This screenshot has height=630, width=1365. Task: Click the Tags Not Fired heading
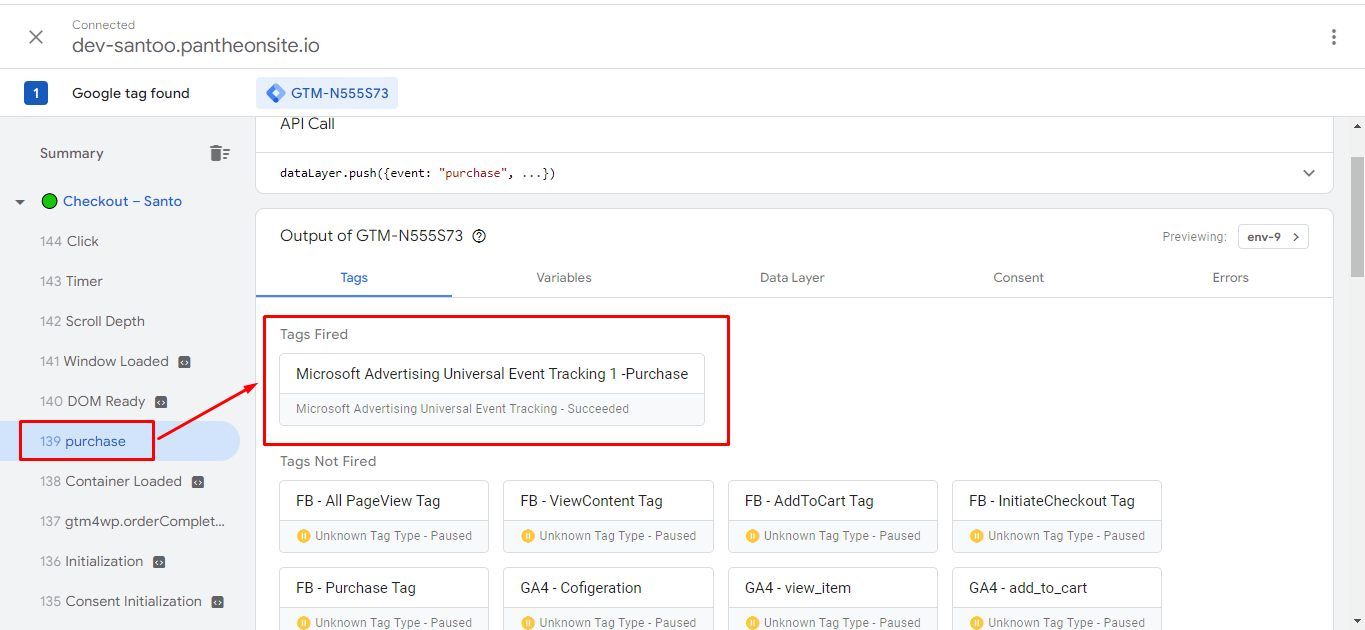click(328, 461)
